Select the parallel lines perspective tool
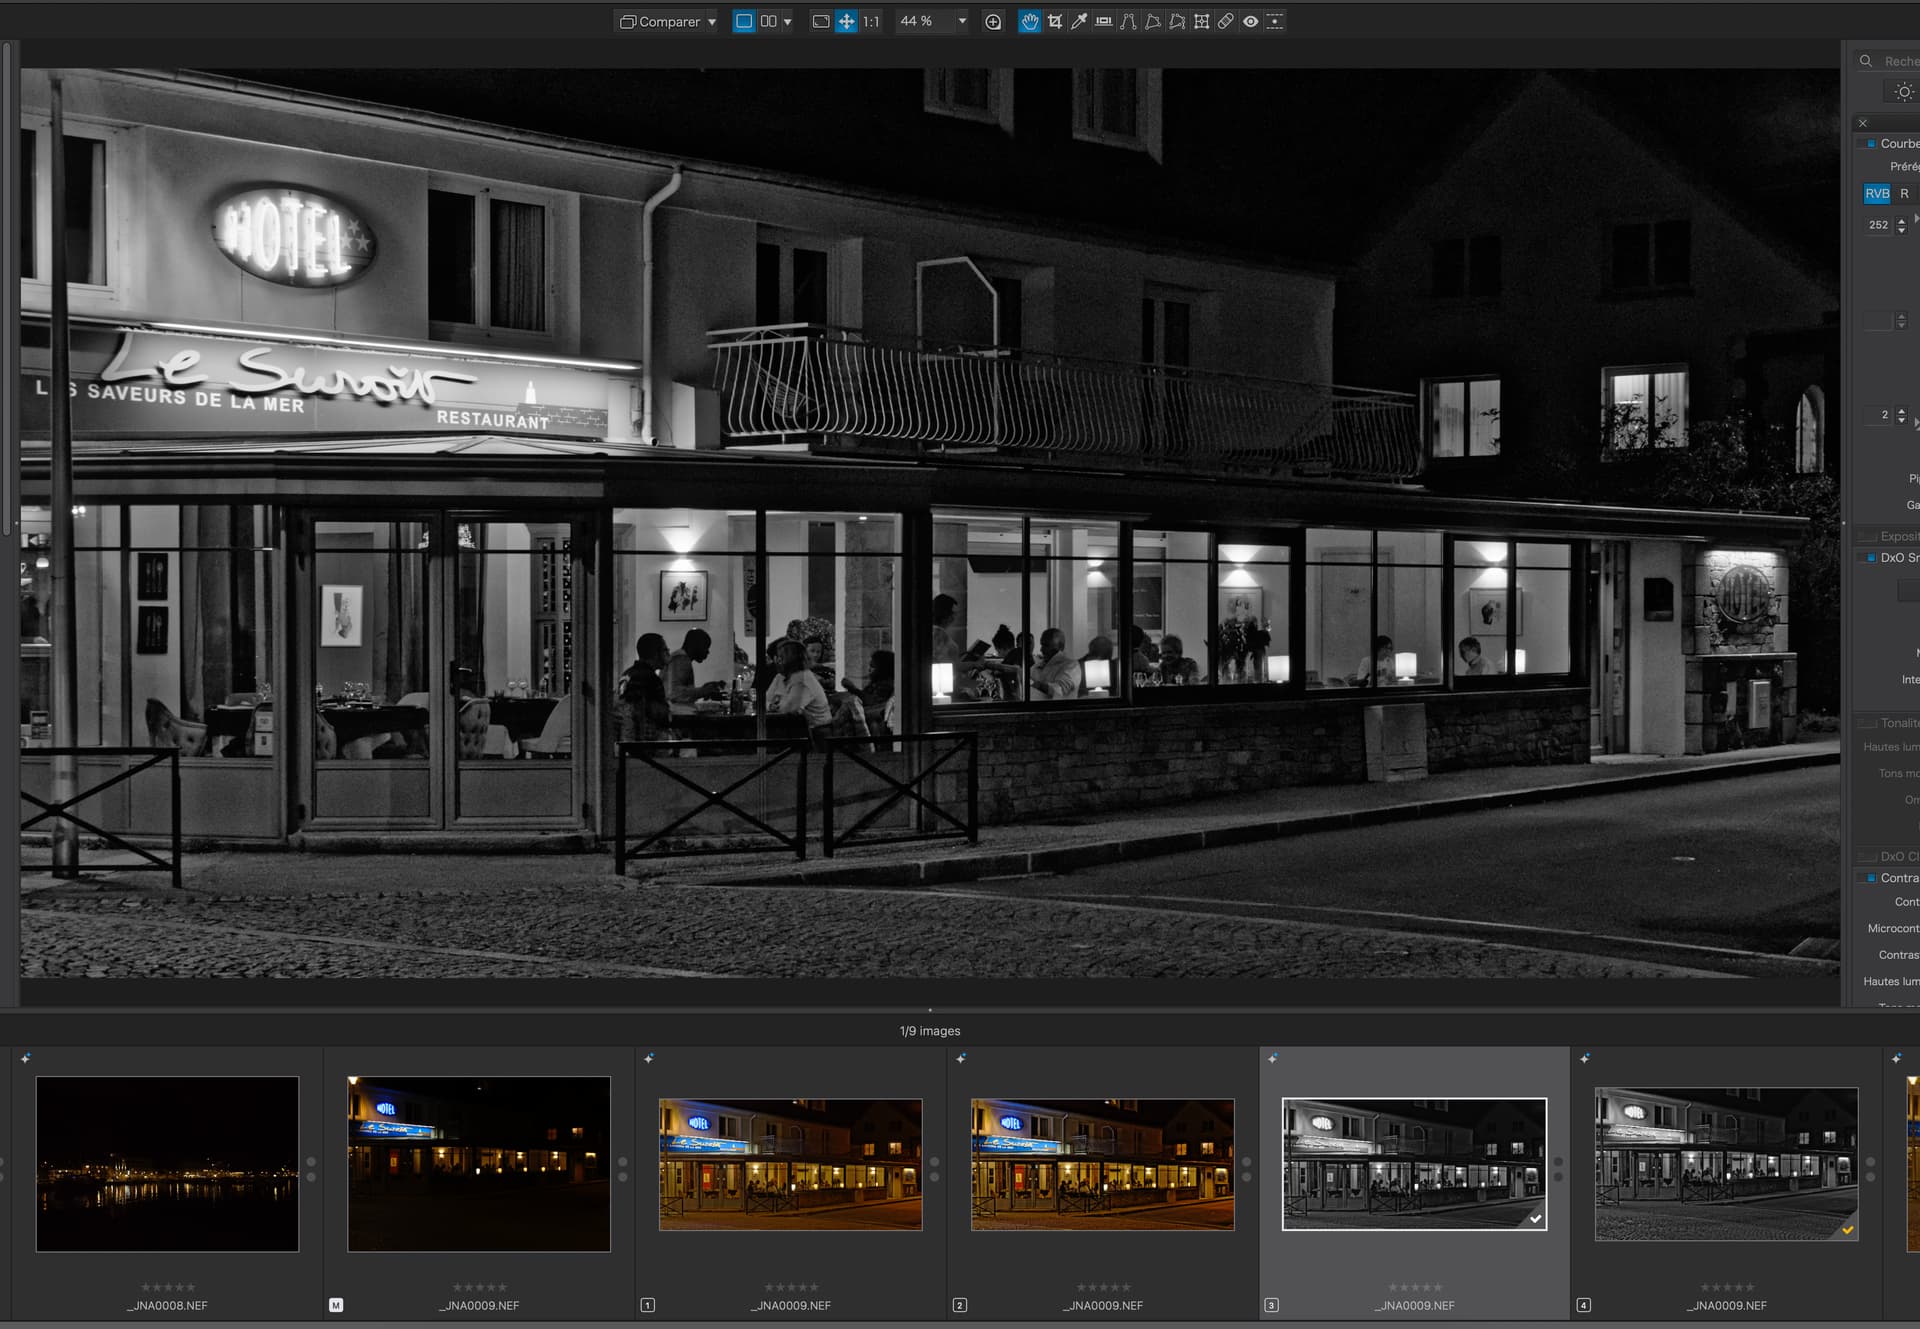 1128,21
